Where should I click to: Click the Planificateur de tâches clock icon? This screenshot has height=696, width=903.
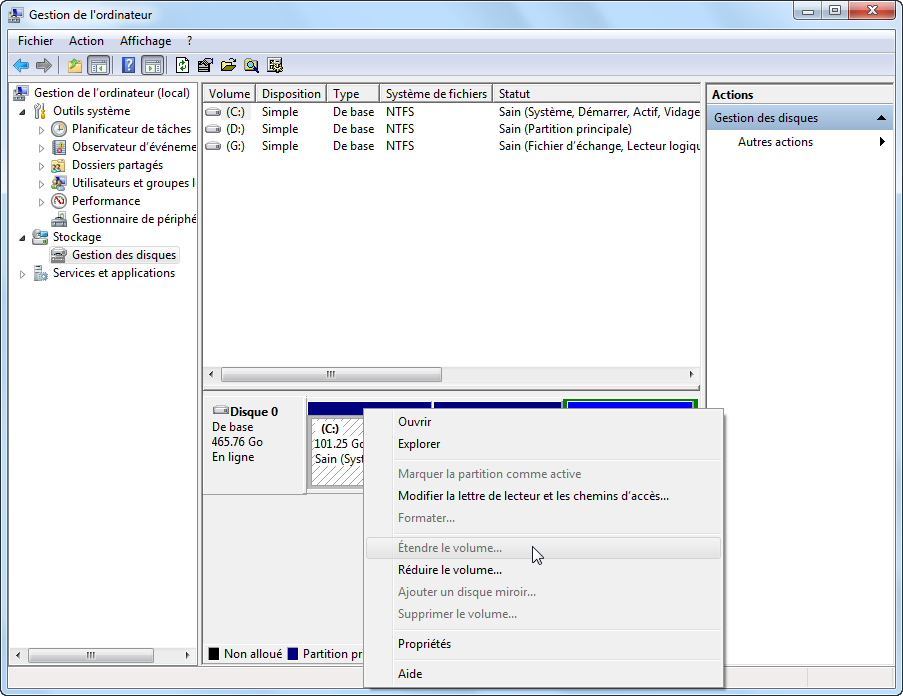point(59,129)
